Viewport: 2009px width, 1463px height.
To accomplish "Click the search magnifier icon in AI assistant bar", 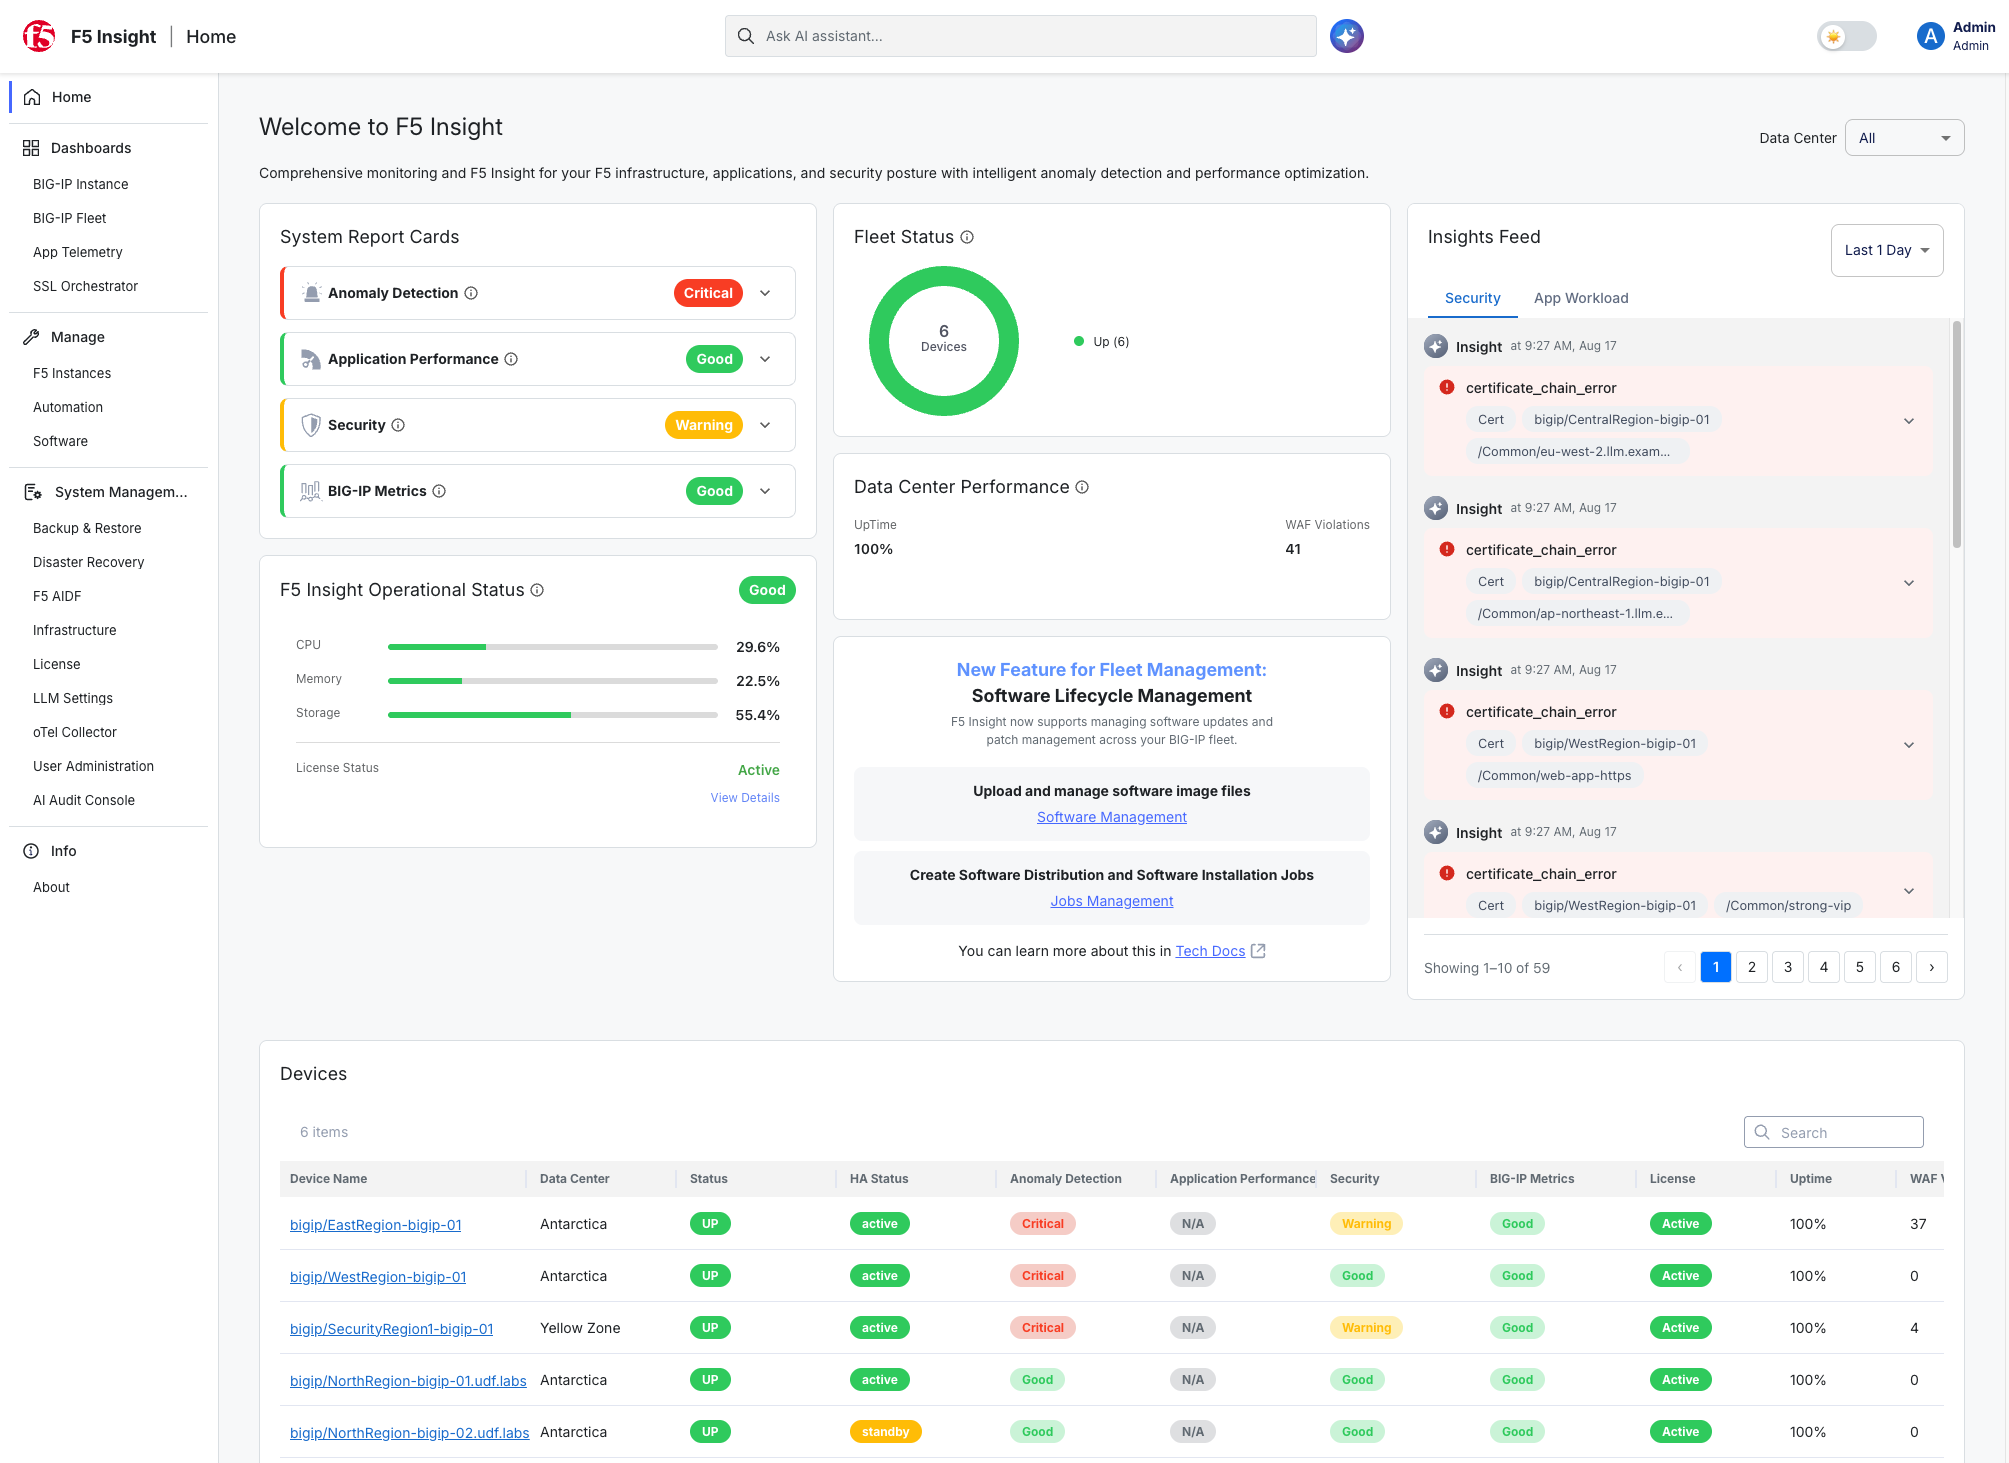I will pyautogui.click(x=745, y=36).
